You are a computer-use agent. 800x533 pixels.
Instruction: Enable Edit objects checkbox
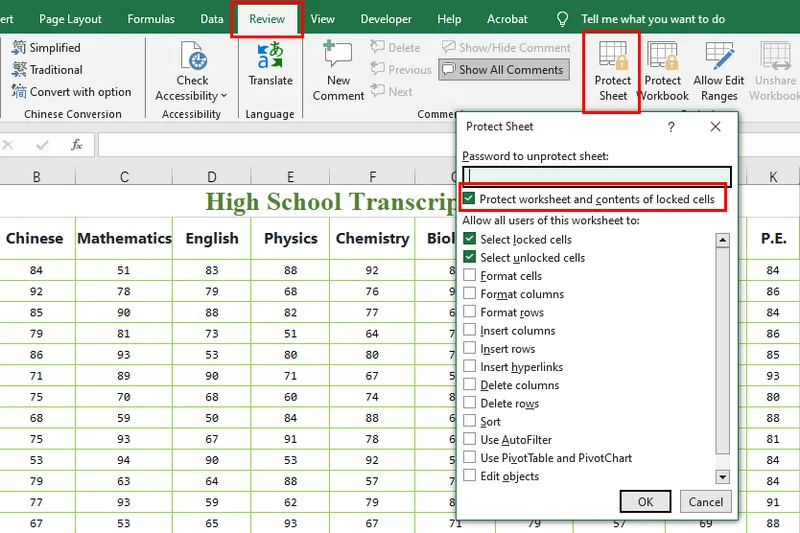click(469, 475)
